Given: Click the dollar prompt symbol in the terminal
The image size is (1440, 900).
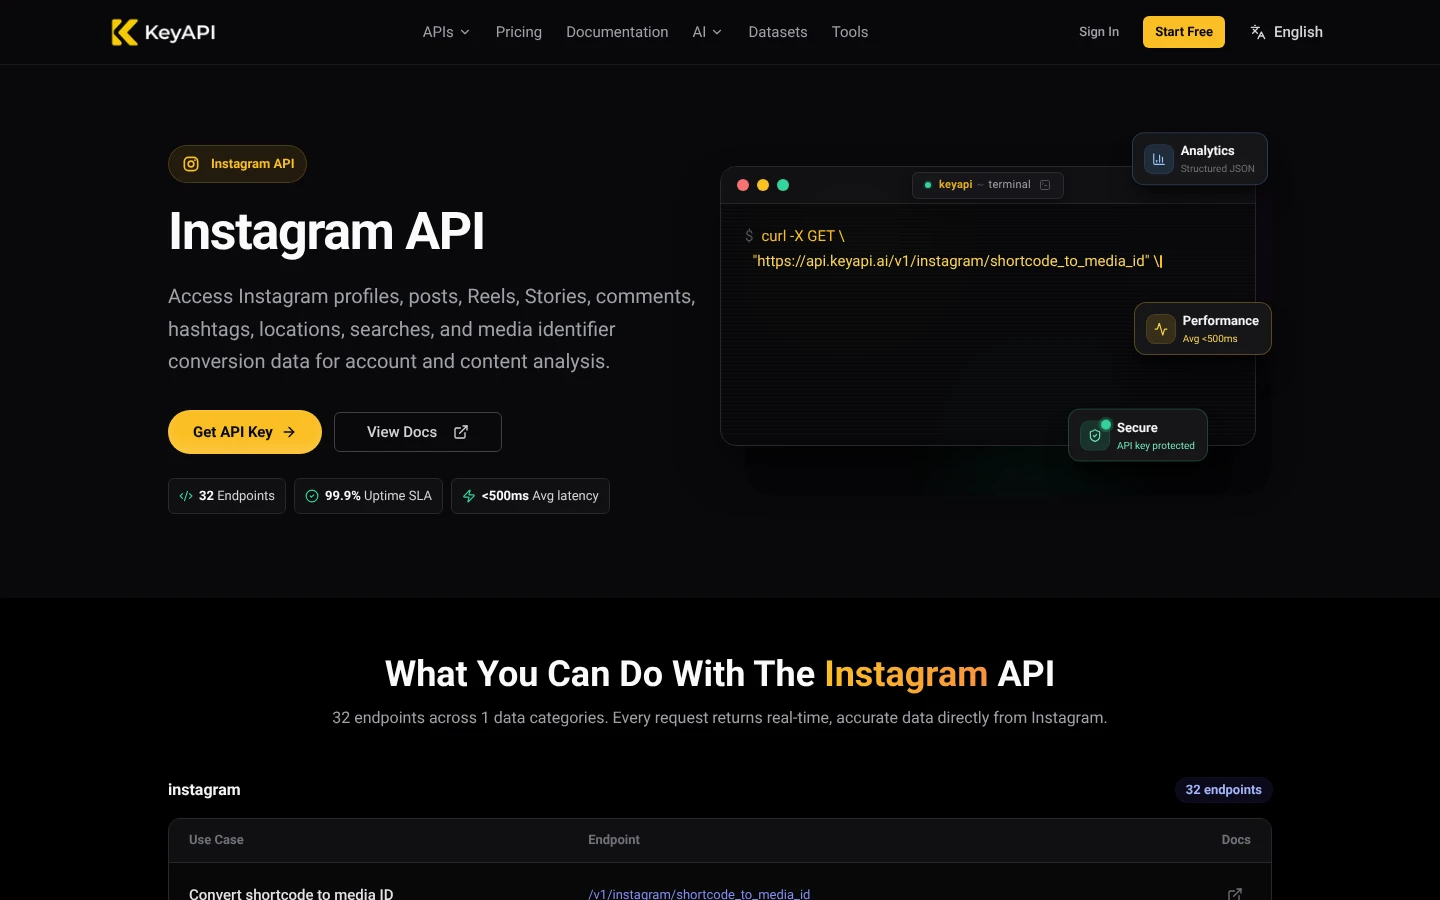Looking at the screenshot, I should (749, 236).
